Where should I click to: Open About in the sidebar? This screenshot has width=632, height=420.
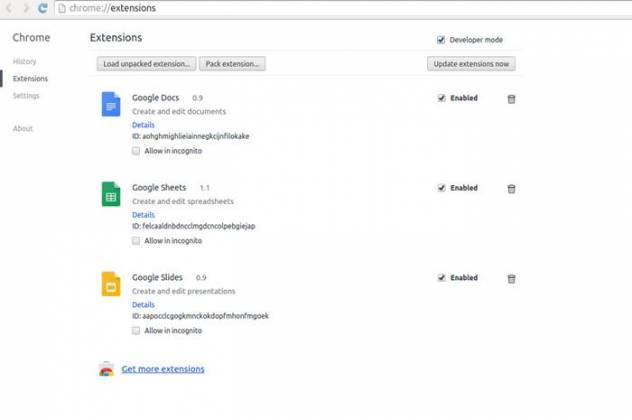click(x=23, y=128)
